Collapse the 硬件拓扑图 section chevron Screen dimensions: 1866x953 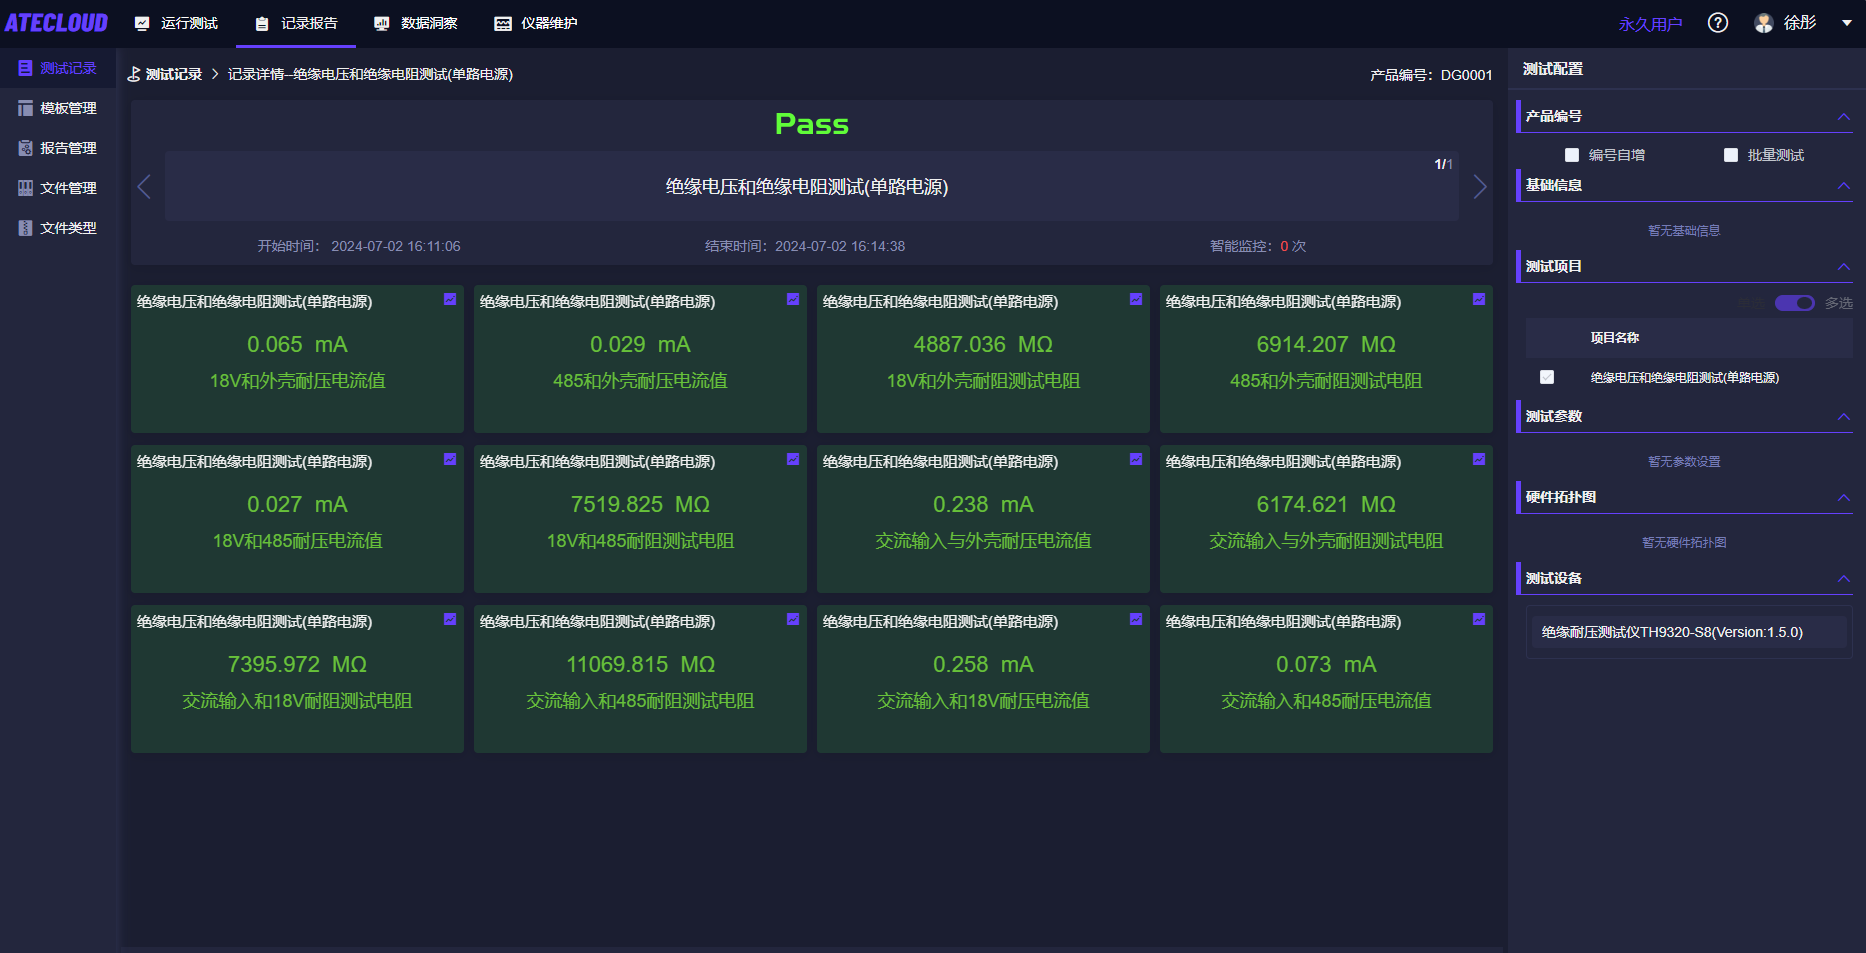coord(1844,498)
